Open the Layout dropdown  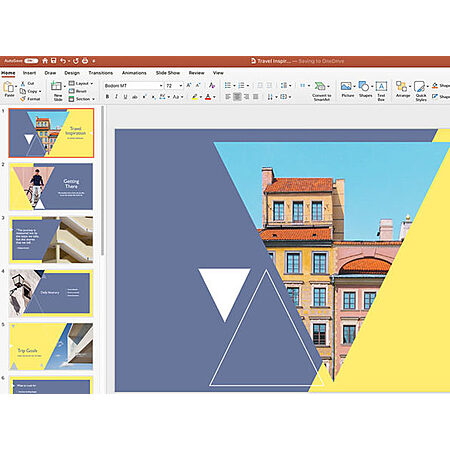pos(81,83)
